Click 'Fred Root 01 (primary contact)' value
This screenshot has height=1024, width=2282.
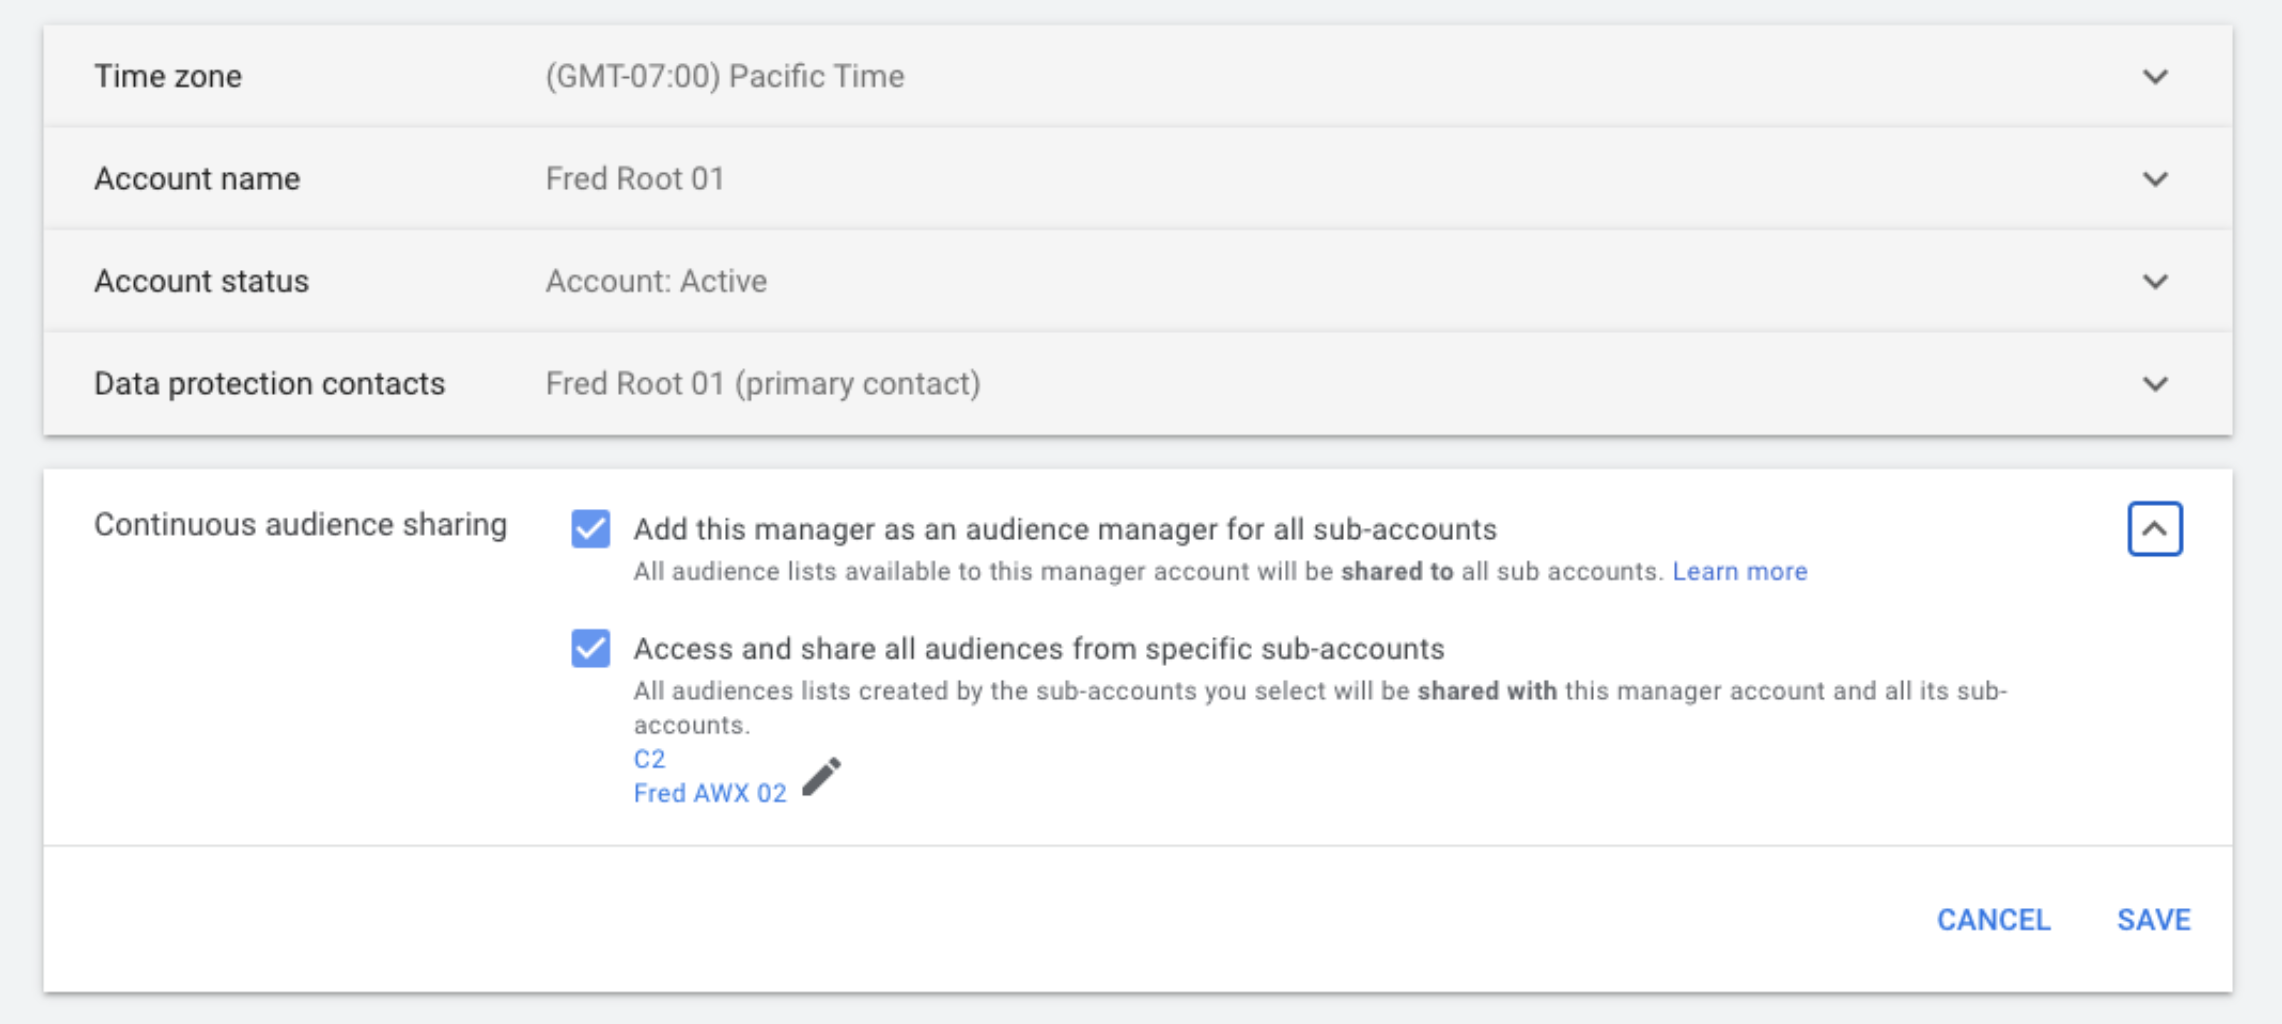click(762, 384)
